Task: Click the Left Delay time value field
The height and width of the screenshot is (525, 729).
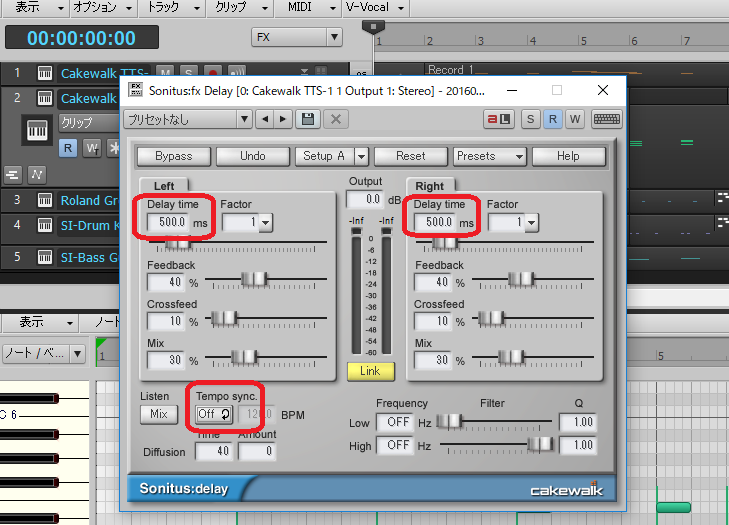Action: 167,222
